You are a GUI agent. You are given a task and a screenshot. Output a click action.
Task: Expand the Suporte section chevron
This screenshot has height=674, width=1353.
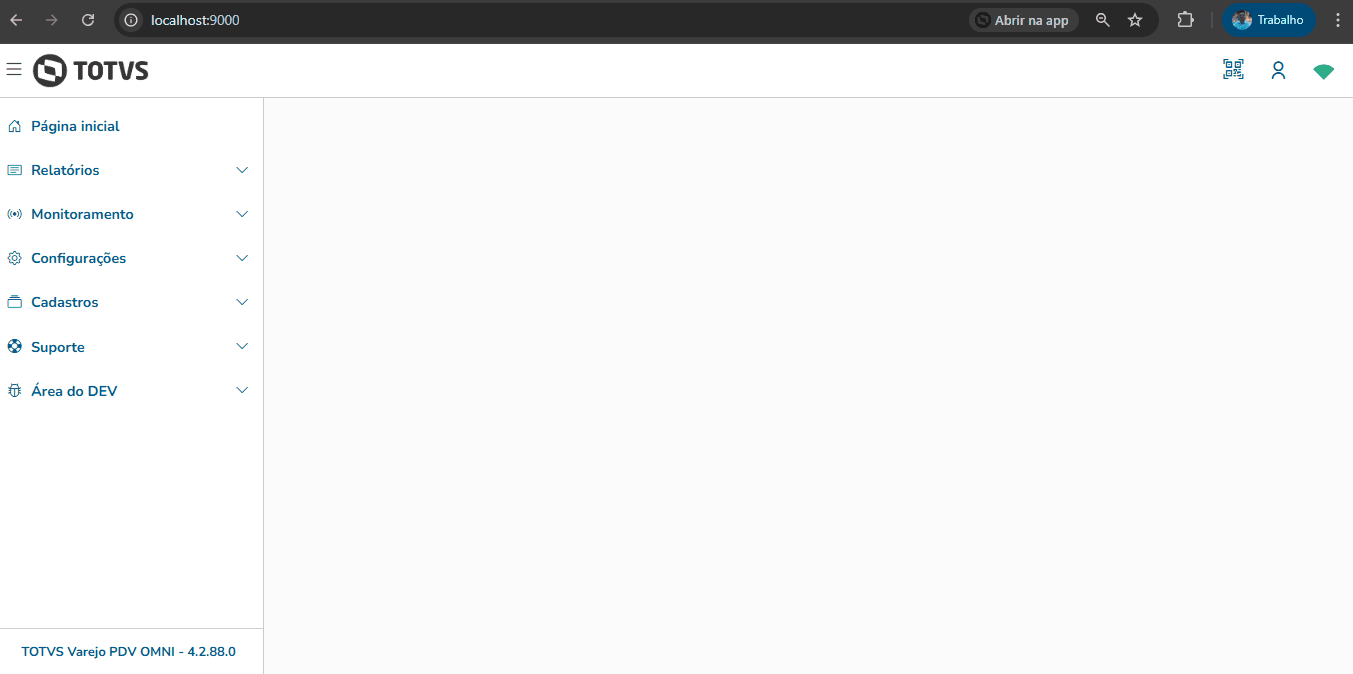coord(242,346)
